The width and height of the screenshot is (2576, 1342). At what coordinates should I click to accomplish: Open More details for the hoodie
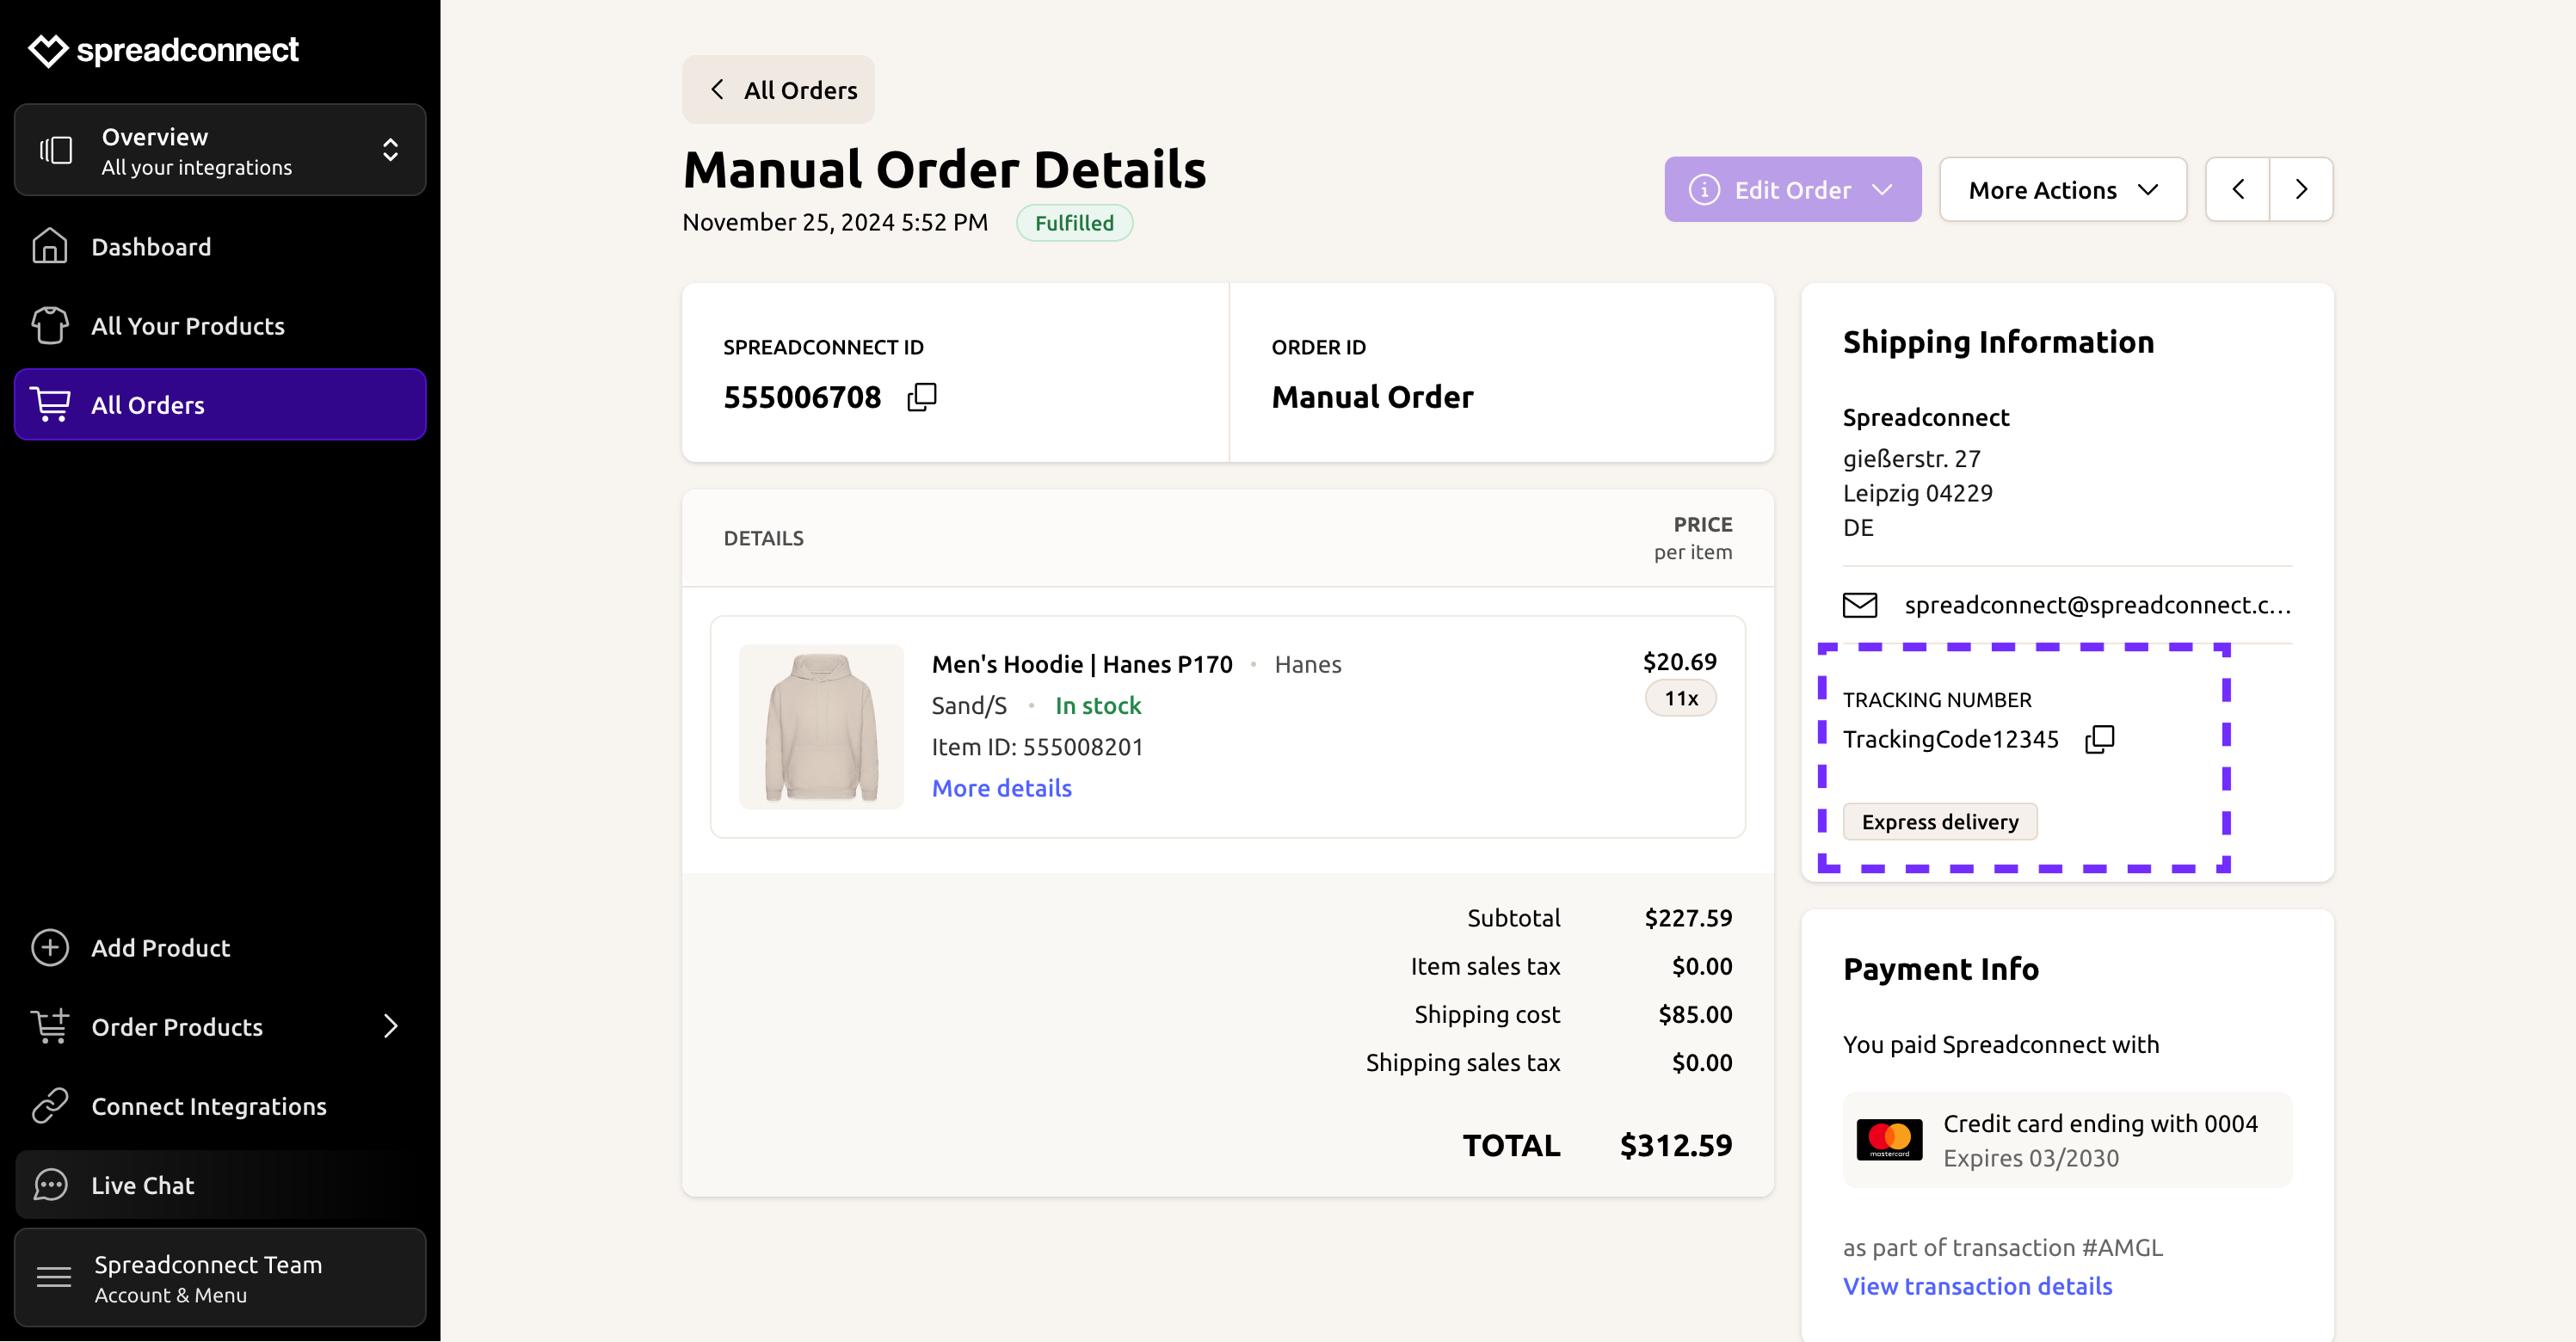[1001, 788]
